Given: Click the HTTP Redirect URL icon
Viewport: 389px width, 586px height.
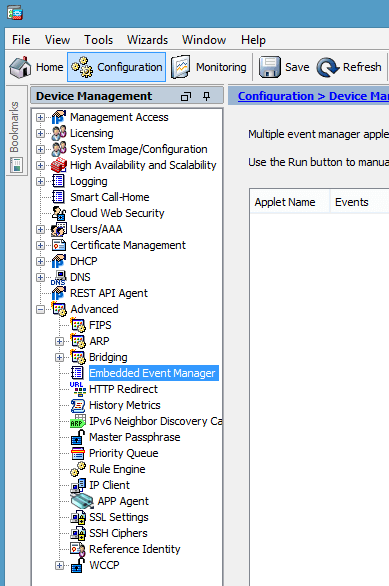Looking at the screenshot, I should click(78, 389).
